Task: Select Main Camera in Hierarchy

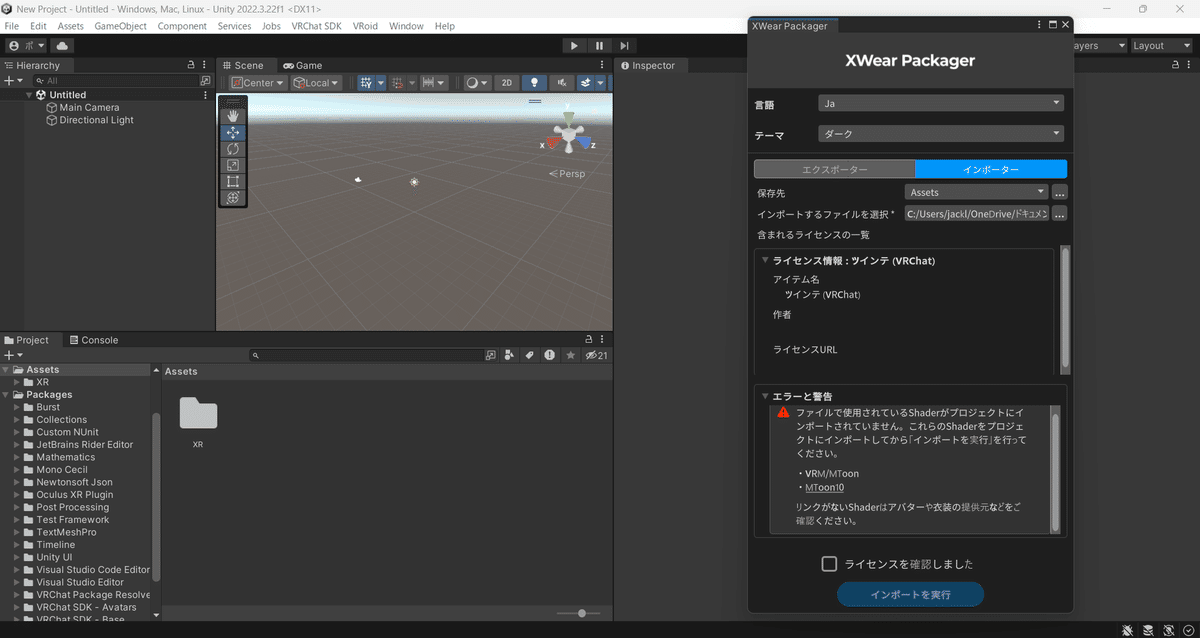Action: pos(89,107)
